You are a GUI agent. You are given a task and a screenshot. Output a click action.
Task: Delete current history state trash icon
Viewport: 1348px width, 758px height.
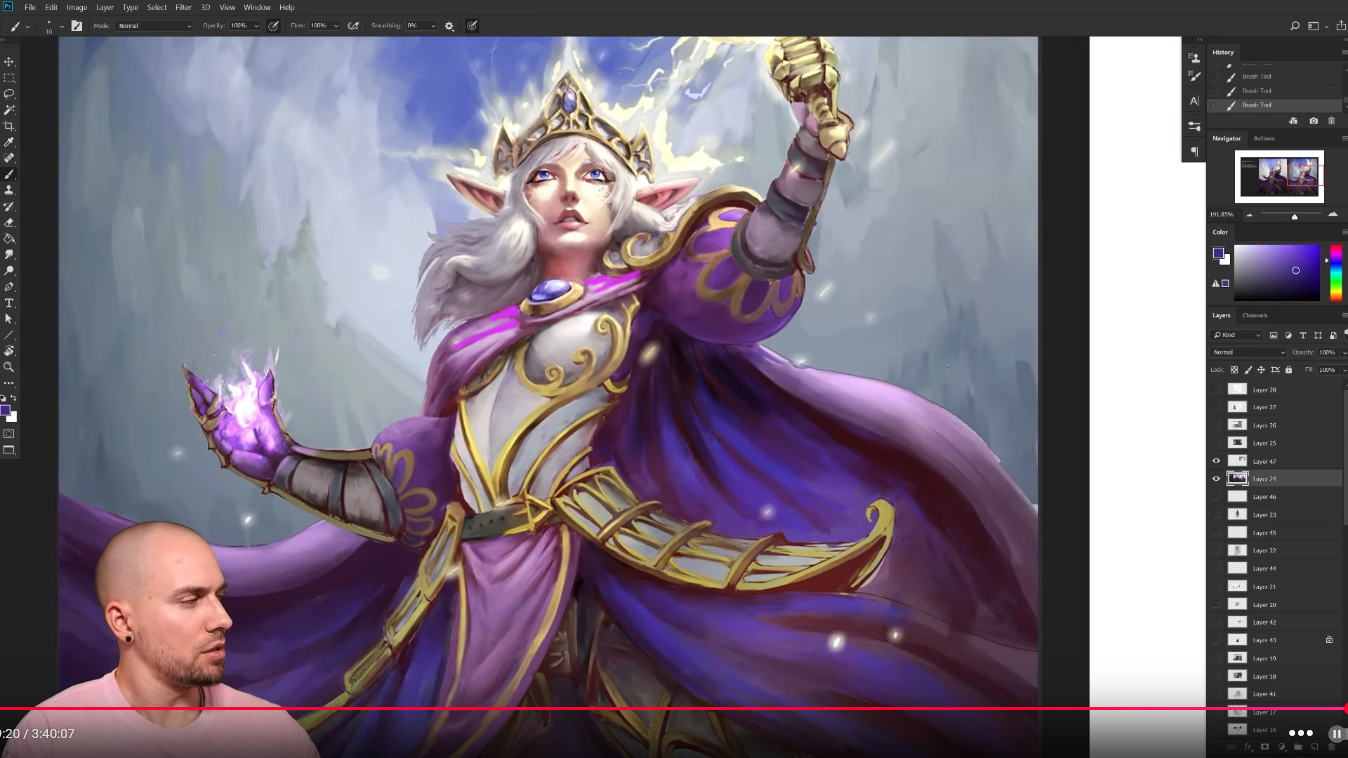pos(1331,121)
